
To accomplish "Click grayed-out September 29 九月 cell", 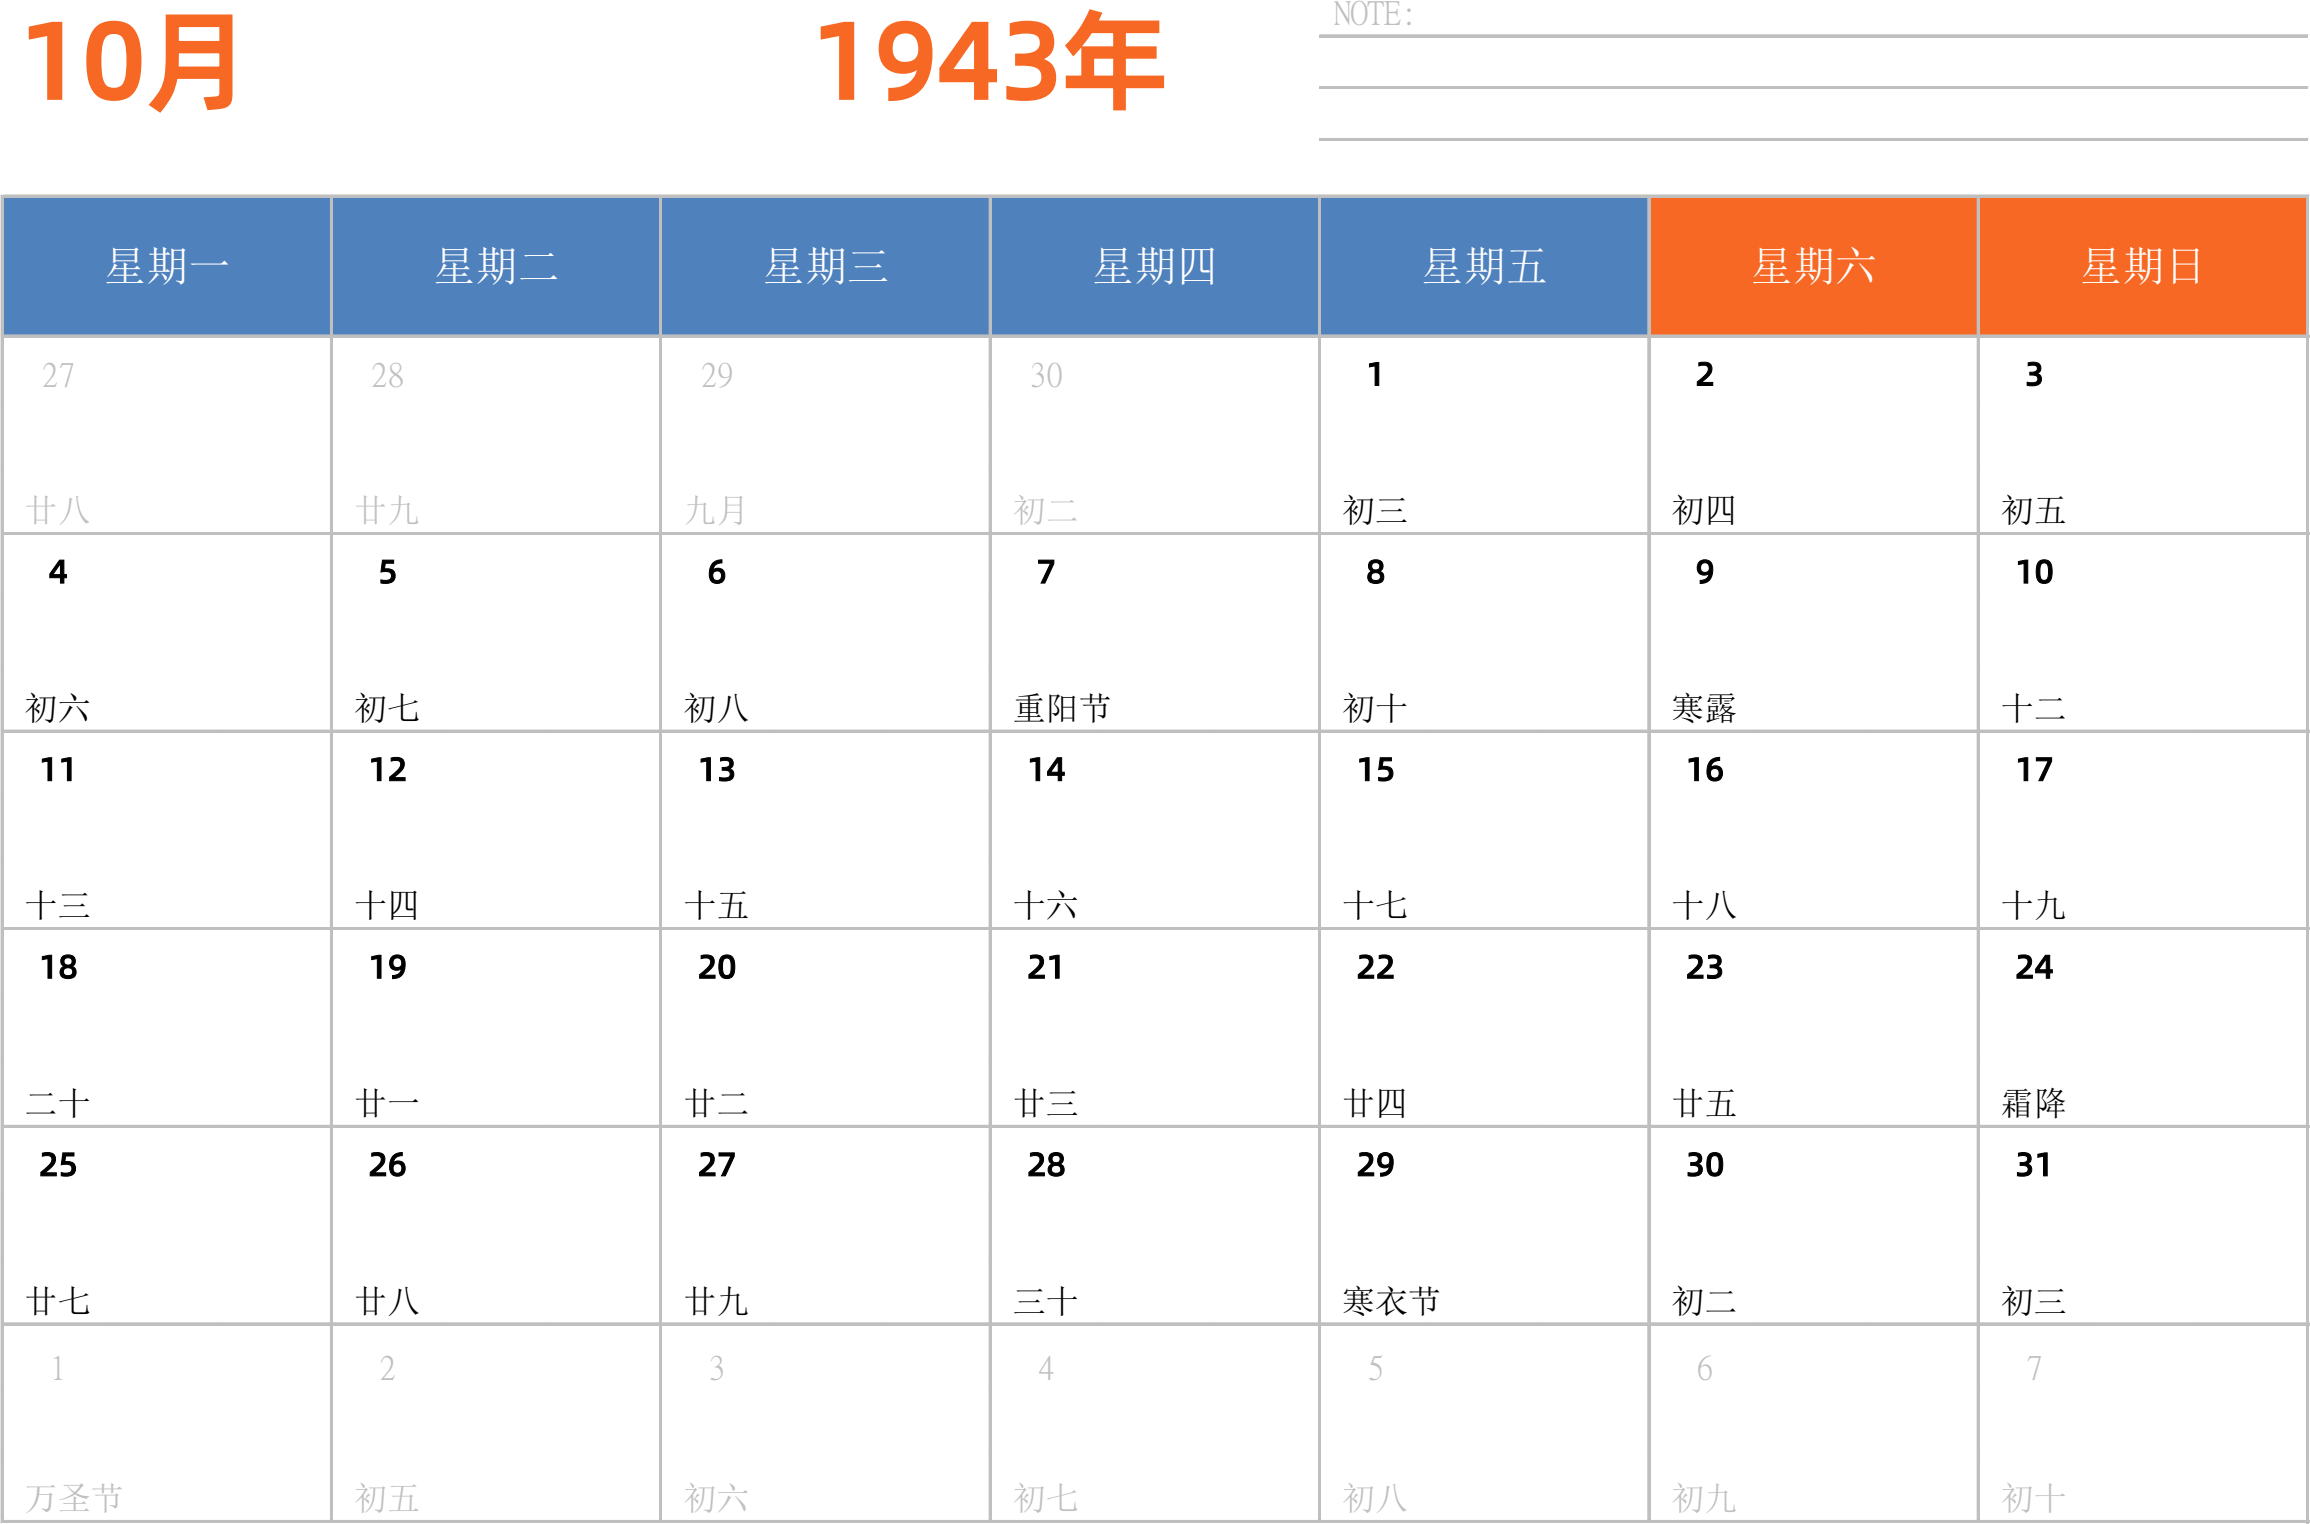I will click(825, 435).
